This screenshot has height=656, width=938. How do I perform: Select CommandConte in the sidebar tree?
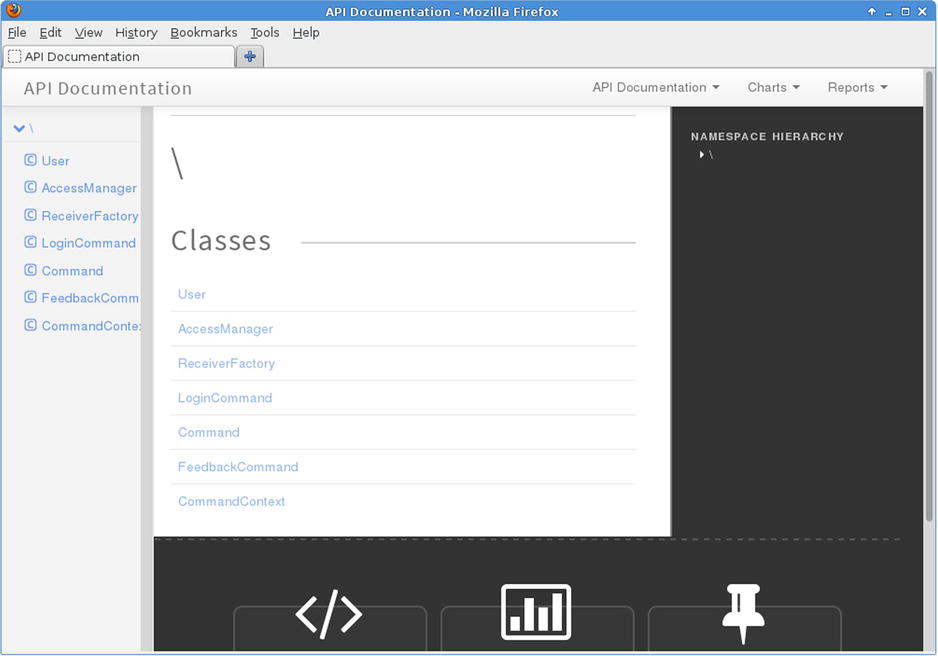[x=91, y=326]
